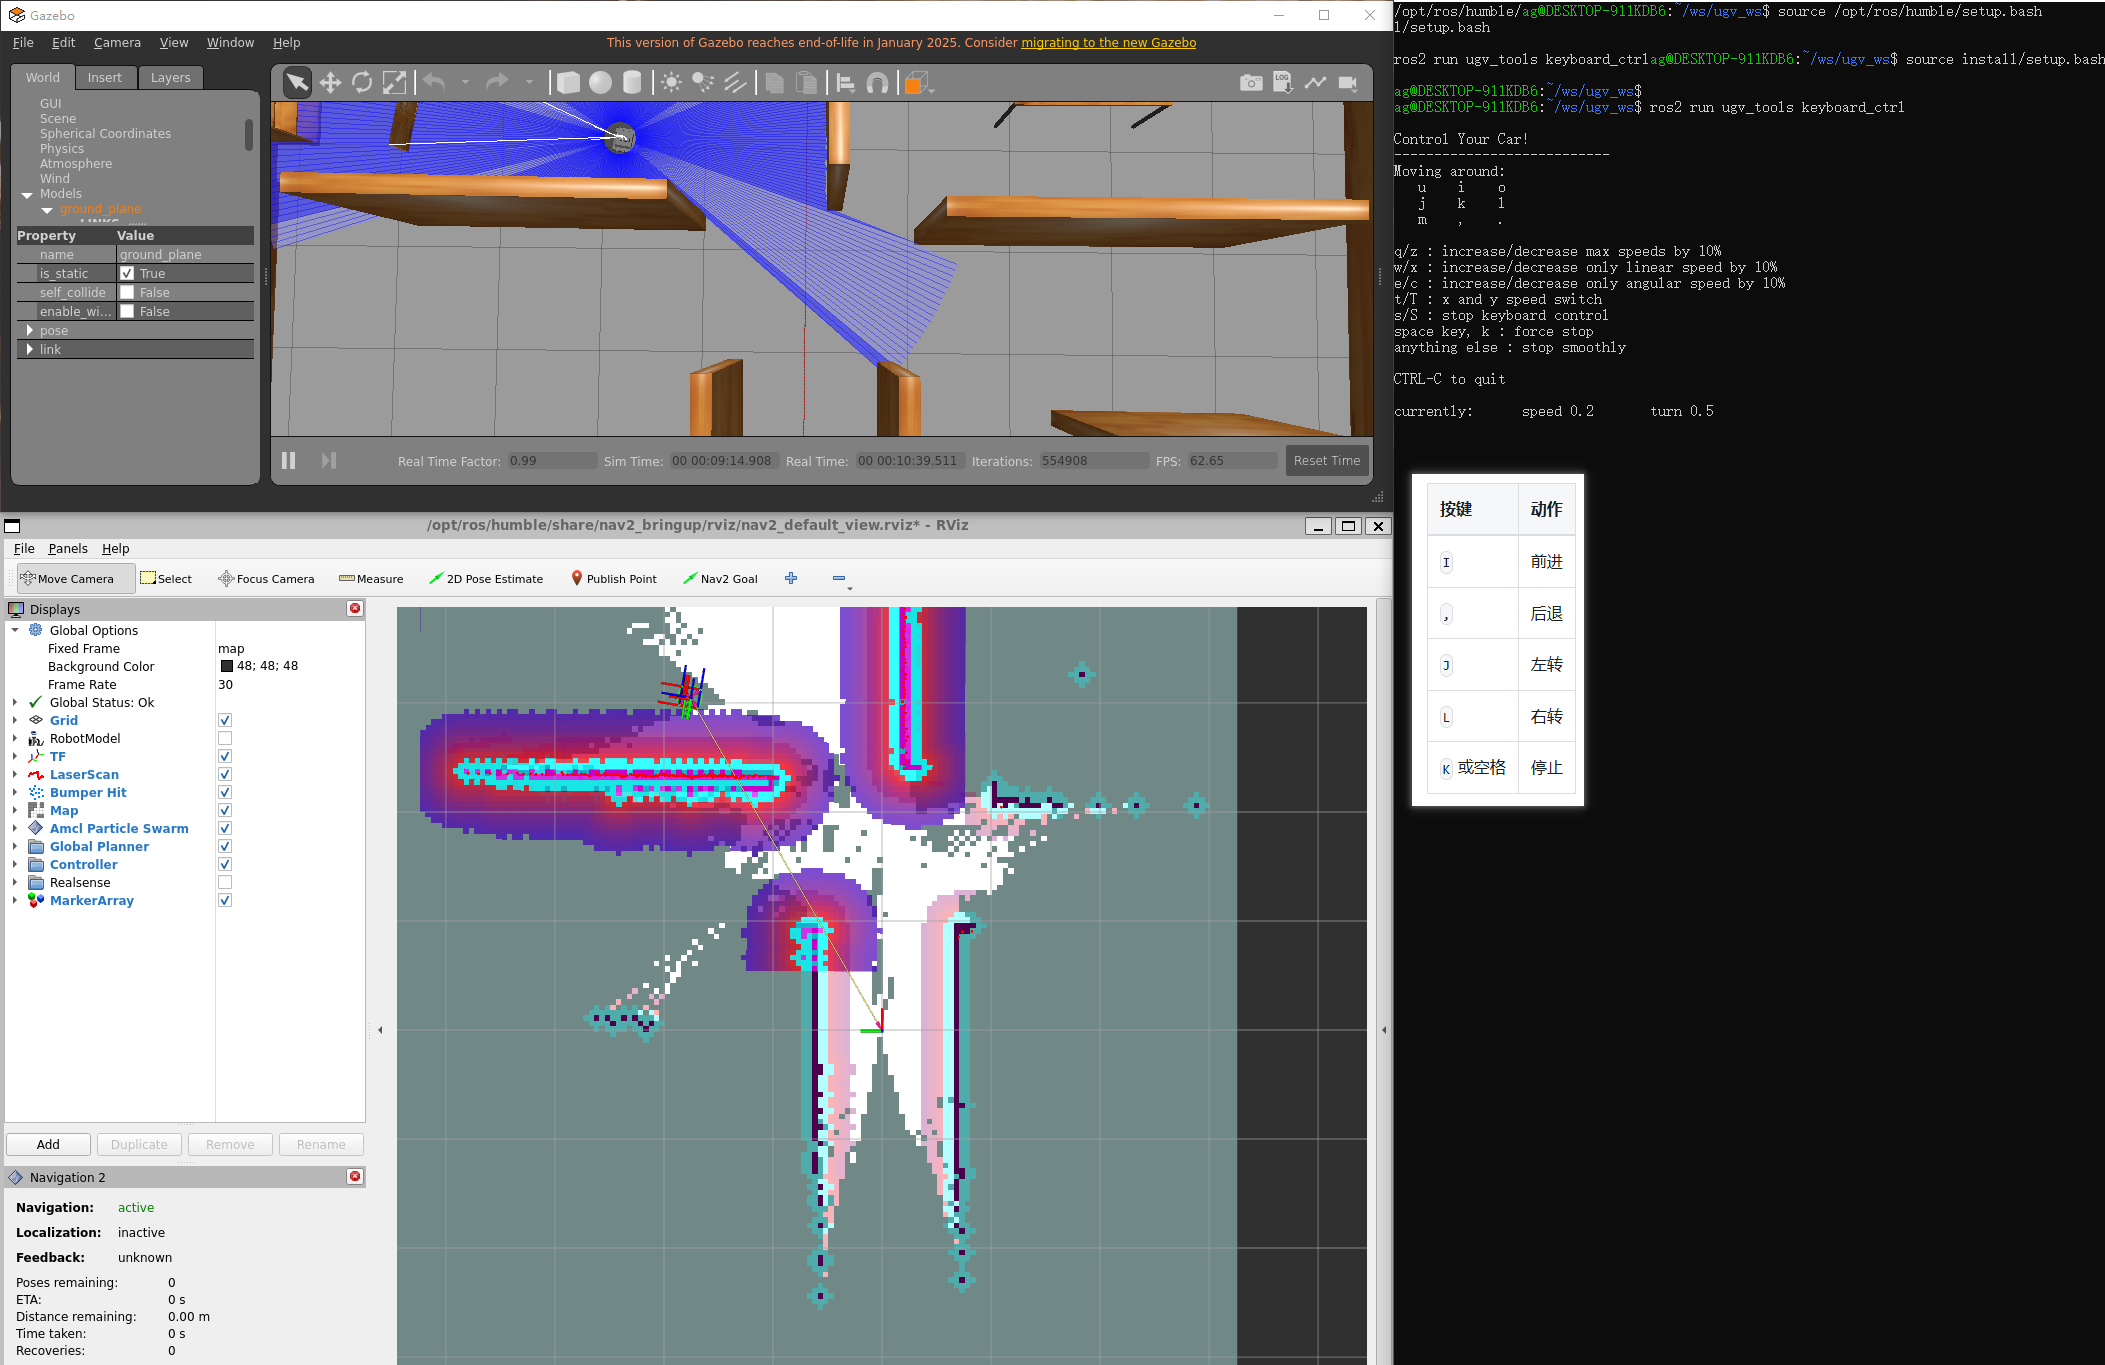Insert a sphere shape in Gazebo
This screenshot has height=1365, width=2105.
600,83
